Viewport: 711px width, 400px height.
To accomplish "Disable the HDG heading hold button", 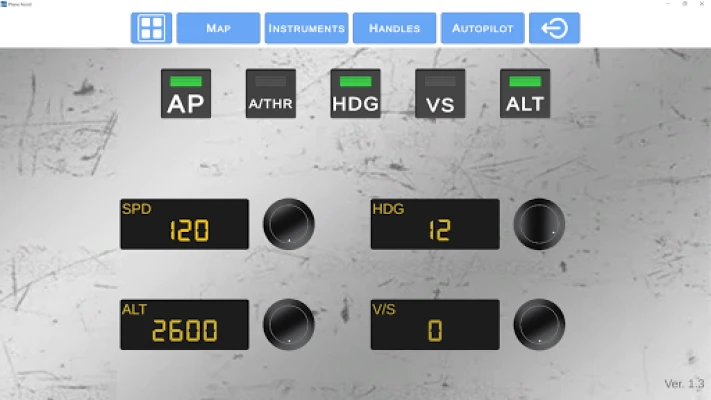I will tap(355, 94).
